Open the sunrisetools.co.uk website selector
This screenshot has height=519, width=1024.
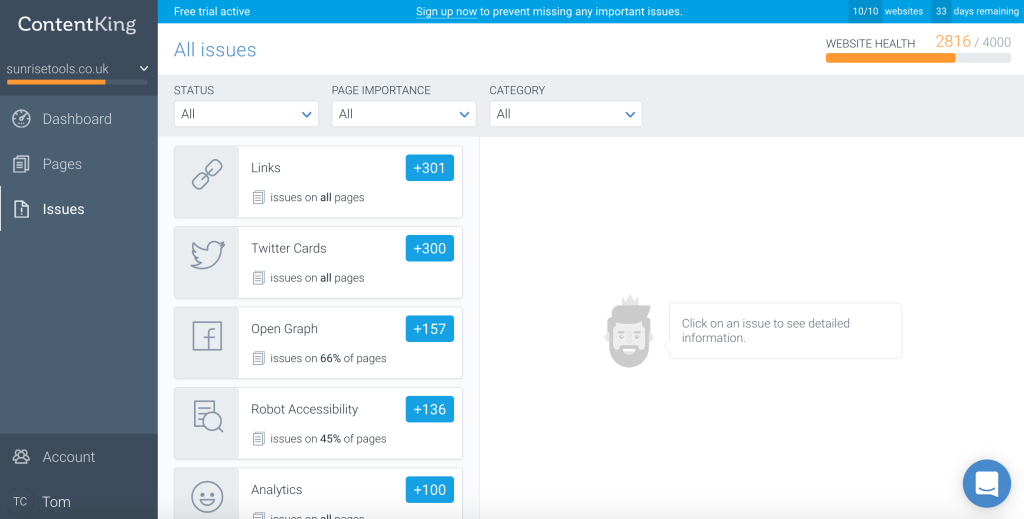(x=78, y=69)
